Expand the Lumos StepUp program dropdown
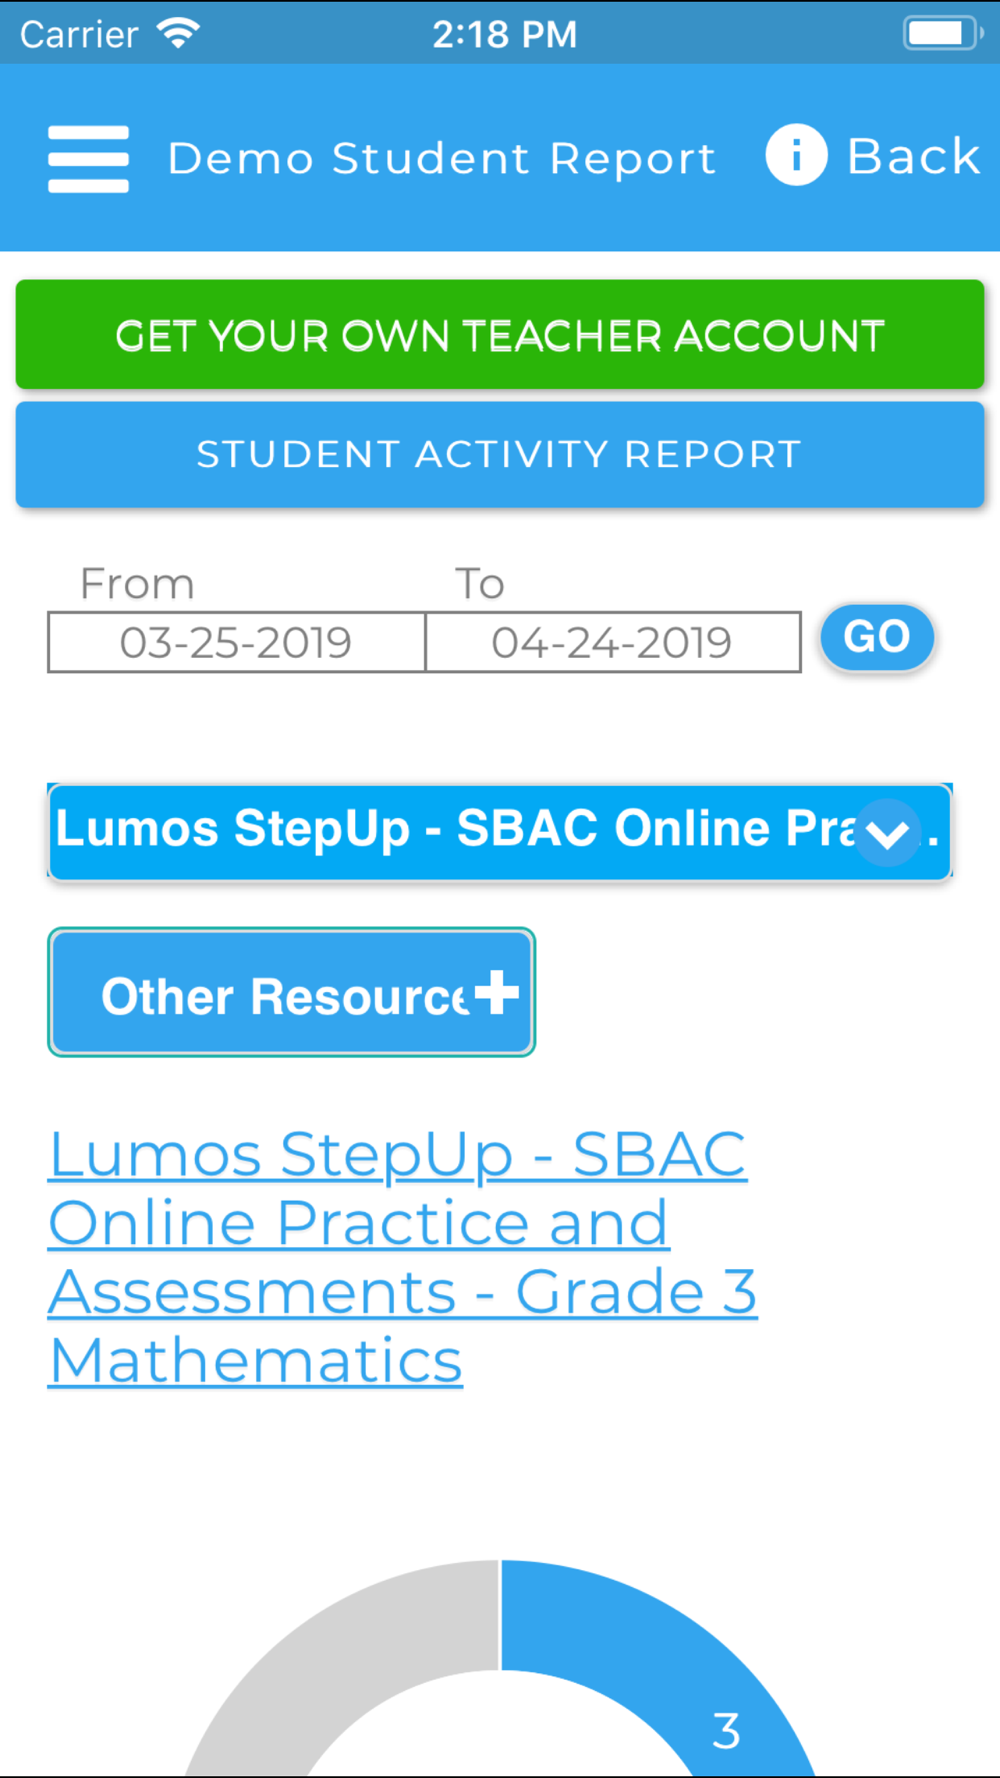This screenshot has width=1000, height=1778. pos(500,832)
